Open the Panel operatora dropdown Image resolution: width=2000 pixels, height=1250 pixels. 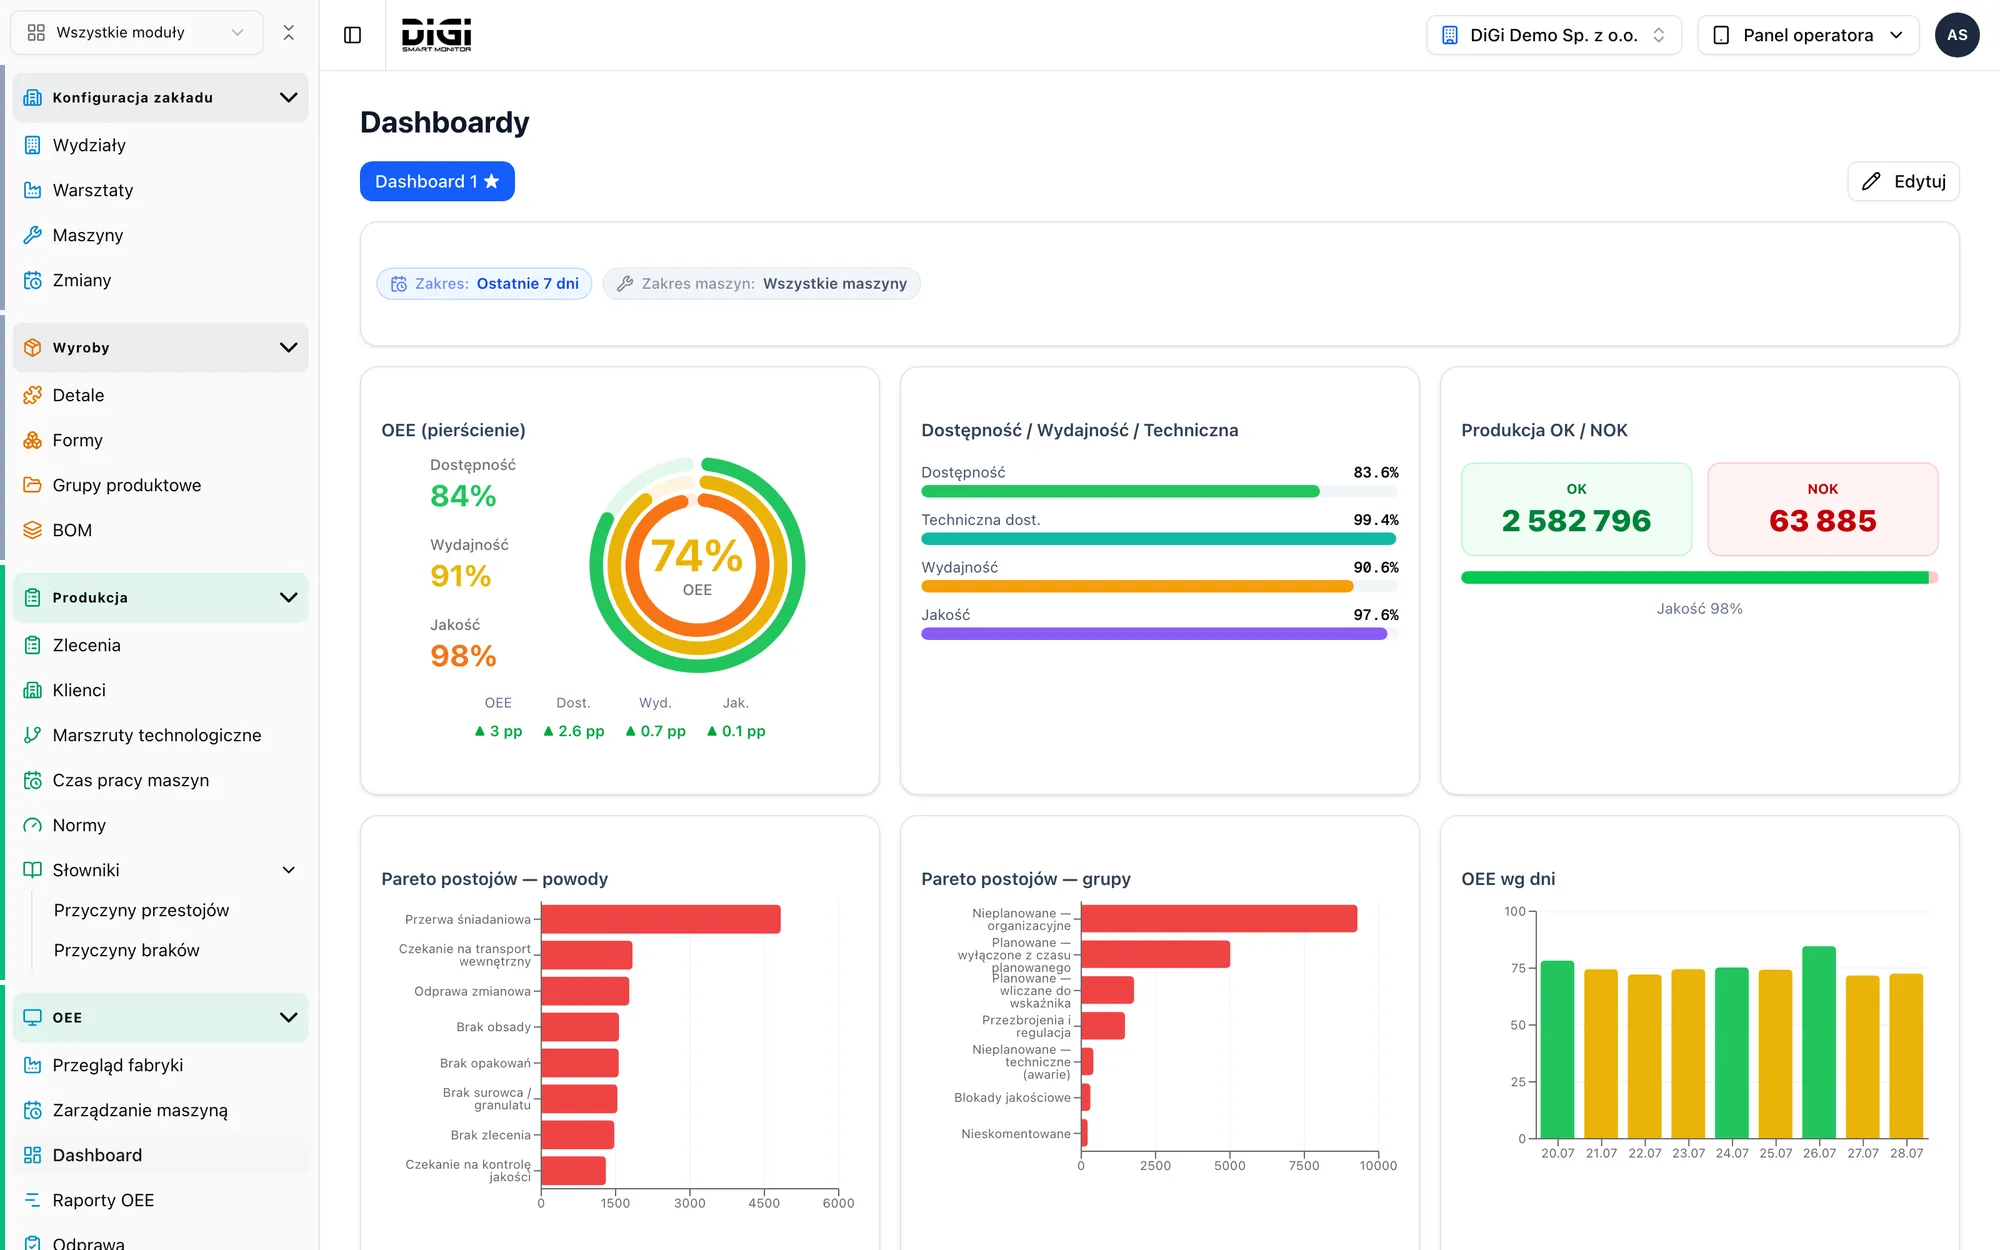pos(1808,35)
